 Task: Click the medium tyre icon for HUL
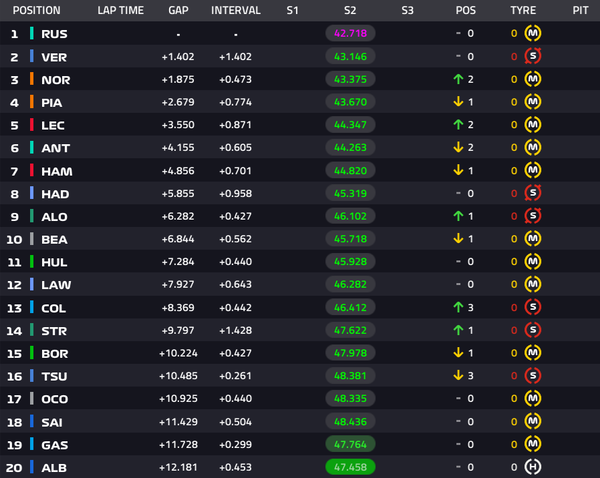(x=533, y=261)
